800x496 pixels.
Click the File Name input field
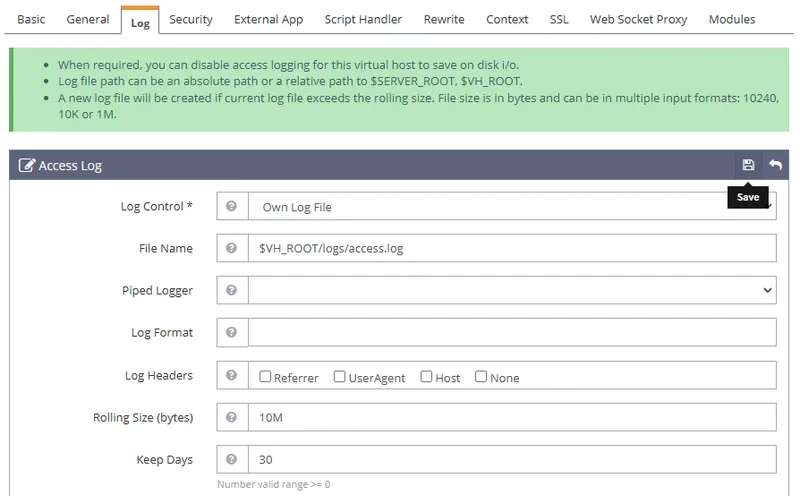[510, 249]
